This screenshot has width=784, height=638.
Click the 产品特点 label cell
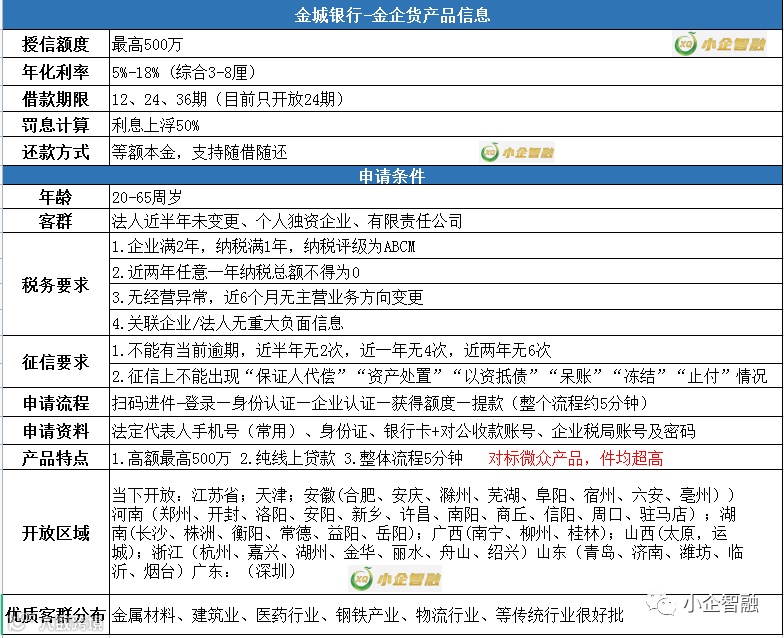coord(56,457)
